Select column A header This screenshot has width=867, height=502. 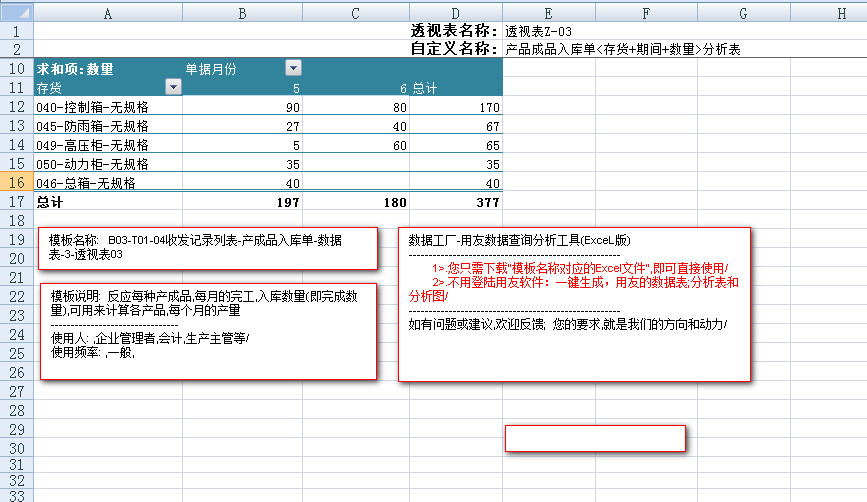(x=108, y=12)
